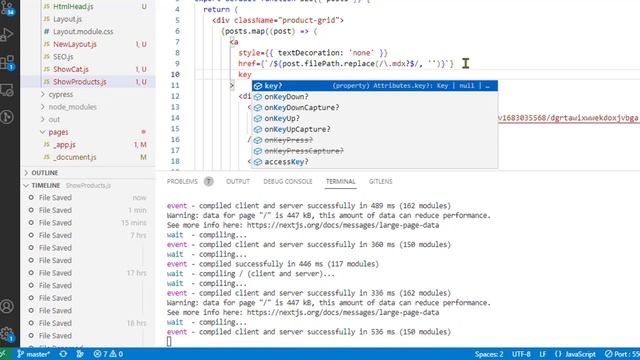Select the 'File Saved 17 hrs' timeline entry
The width and height of the screenshot is (640, 360).
pos(88,273)
